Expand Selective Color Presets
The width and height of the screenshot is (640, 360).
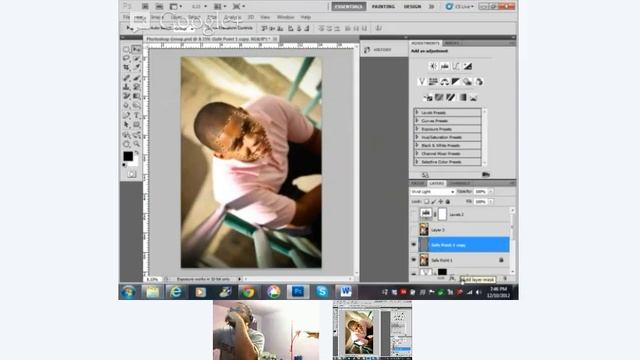pos(417,162)
